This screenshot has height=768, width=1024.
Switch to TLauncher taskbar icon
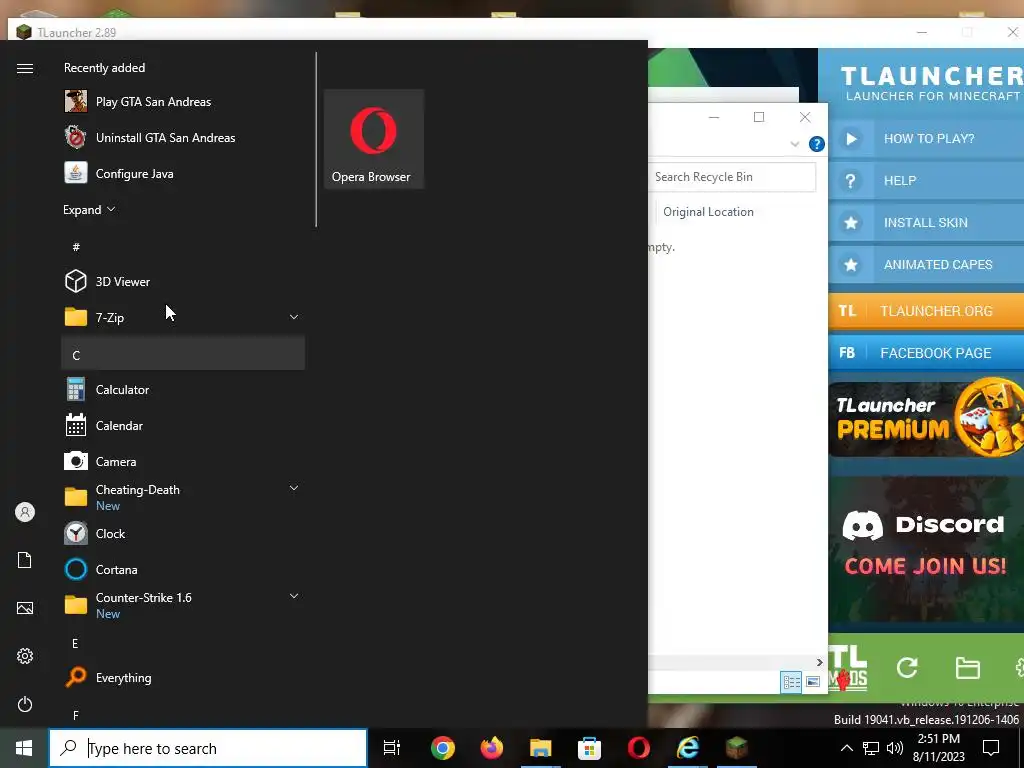[x=737, y=748]
